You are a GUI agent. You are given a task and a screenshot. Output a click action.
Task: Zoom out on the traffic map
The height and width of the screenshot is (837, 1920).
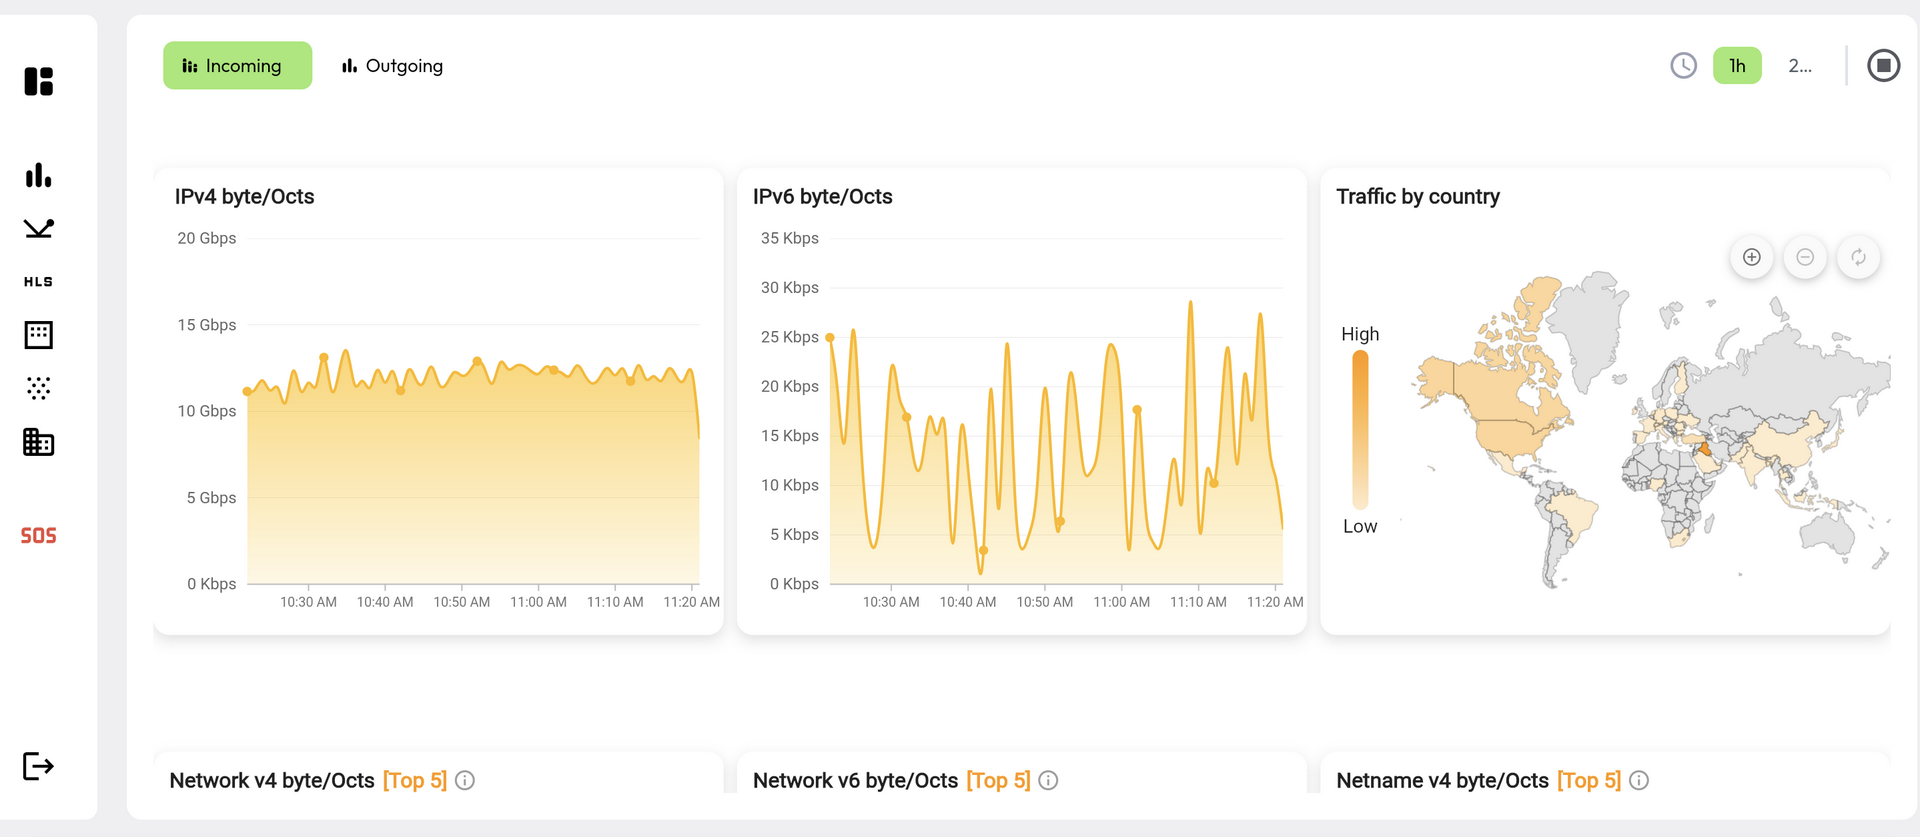(1805, 257)
